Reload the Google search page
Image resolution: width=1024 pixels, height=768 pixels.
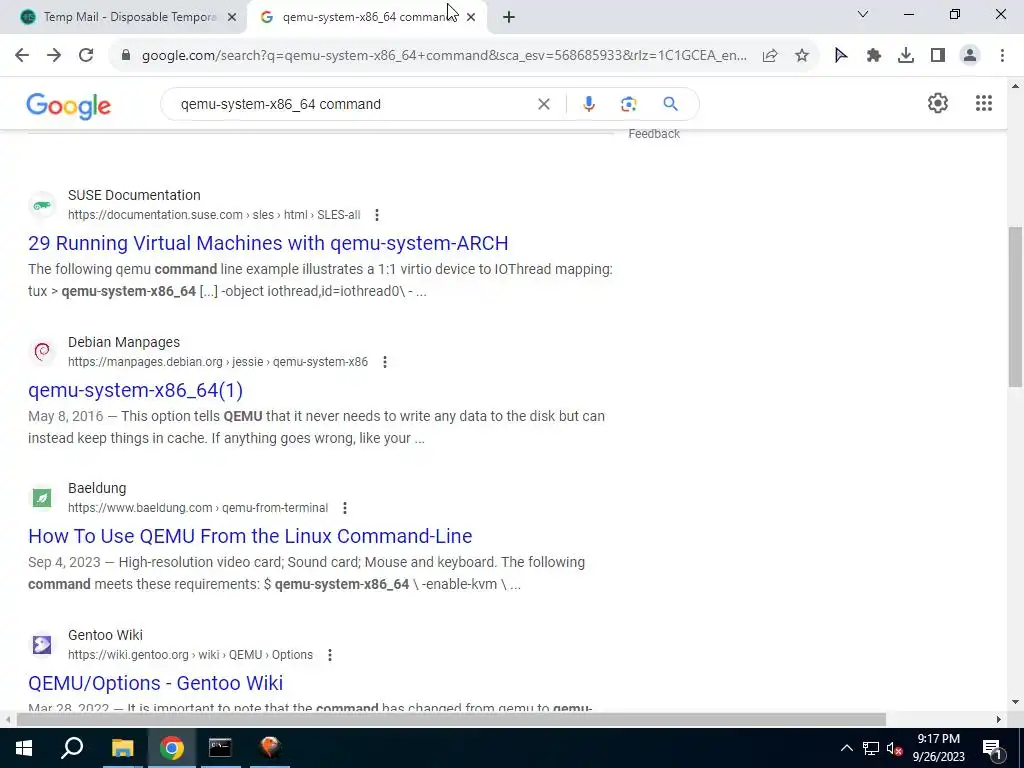click(86, 56)
